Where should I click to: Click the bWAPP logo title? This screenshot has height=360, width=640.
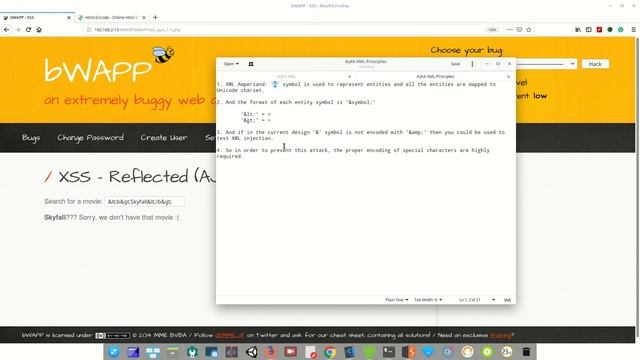(x=98, y=70)
